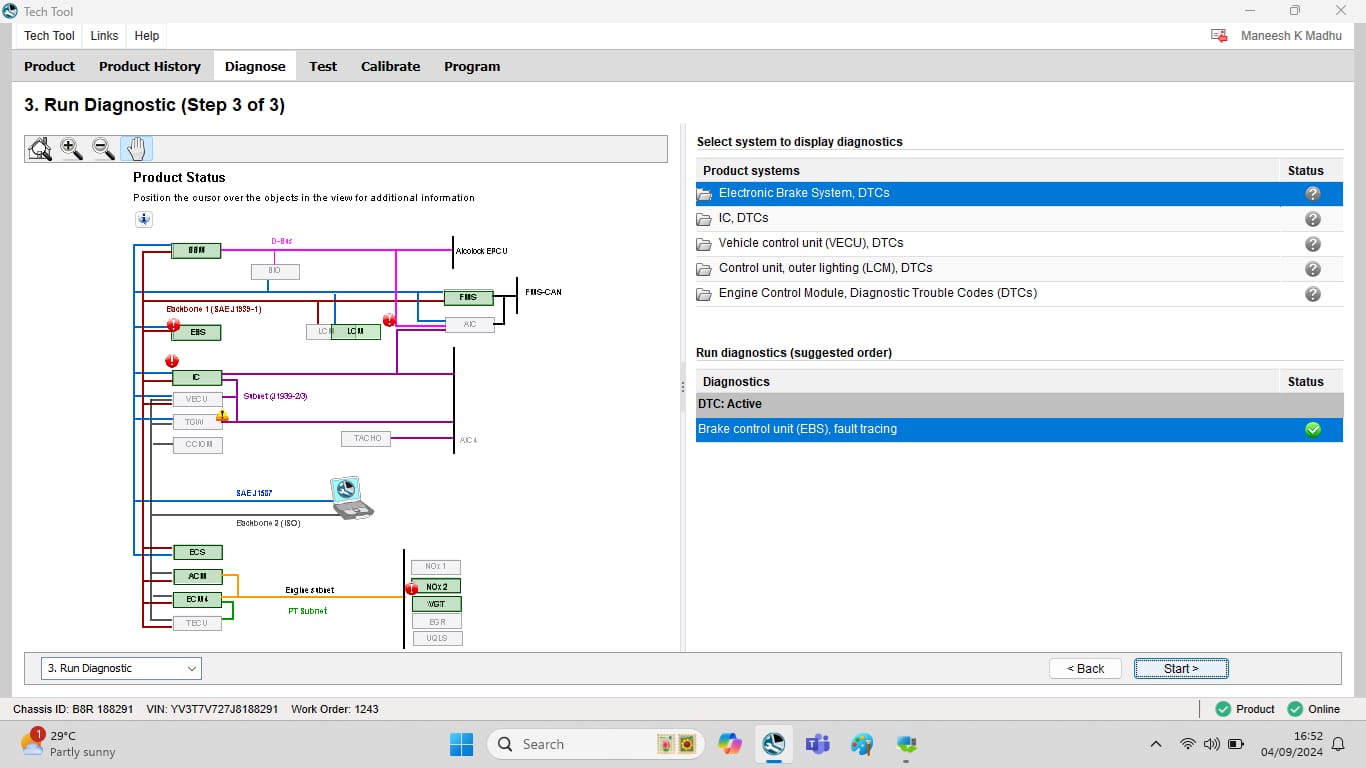This screenshot has width=1366, height=768.
Task: Expand the Electronic Brake System, DTCs folder
Action: click(x=704, y=194)
